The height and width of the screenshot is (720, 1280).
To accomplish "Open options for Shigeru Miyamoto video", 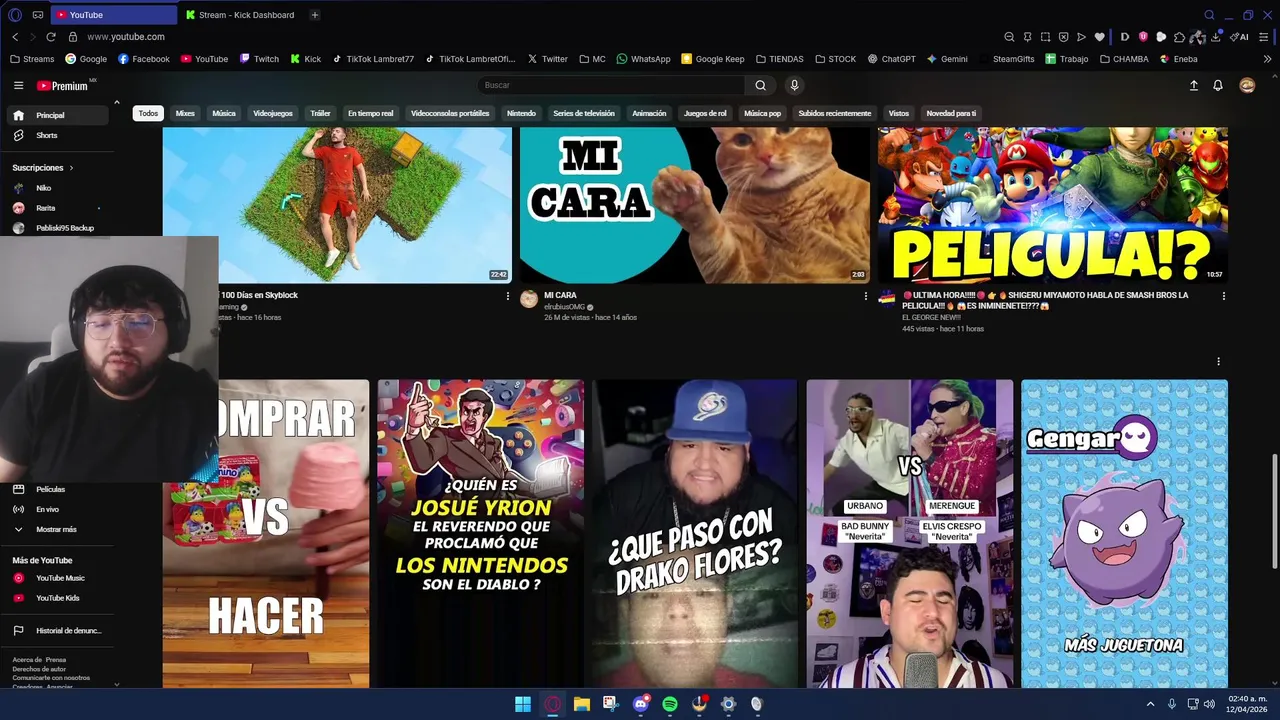I will pyautogui.click(x=1223, y=296).
